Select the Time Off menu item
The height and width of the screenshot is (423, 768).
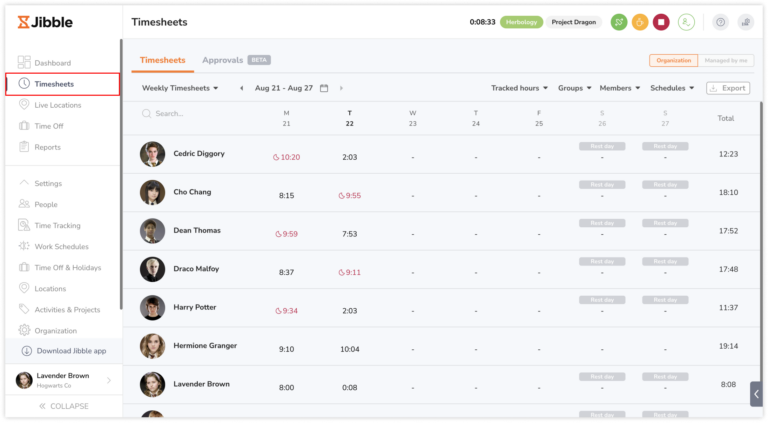(x=48, y=126)
